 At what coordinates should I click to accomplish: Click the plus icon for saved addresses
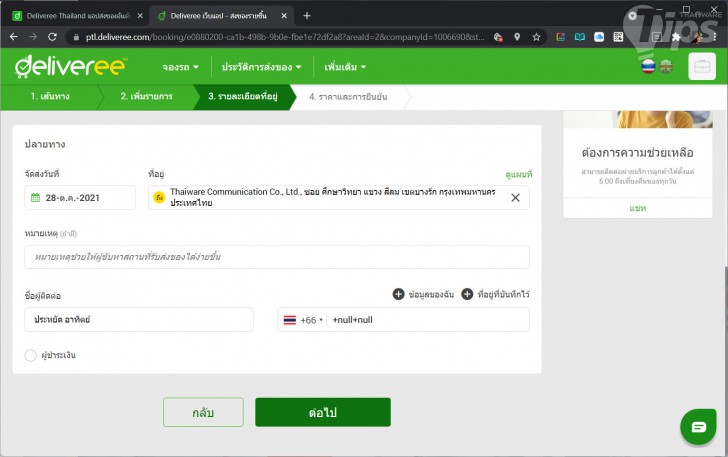[467, 294]
